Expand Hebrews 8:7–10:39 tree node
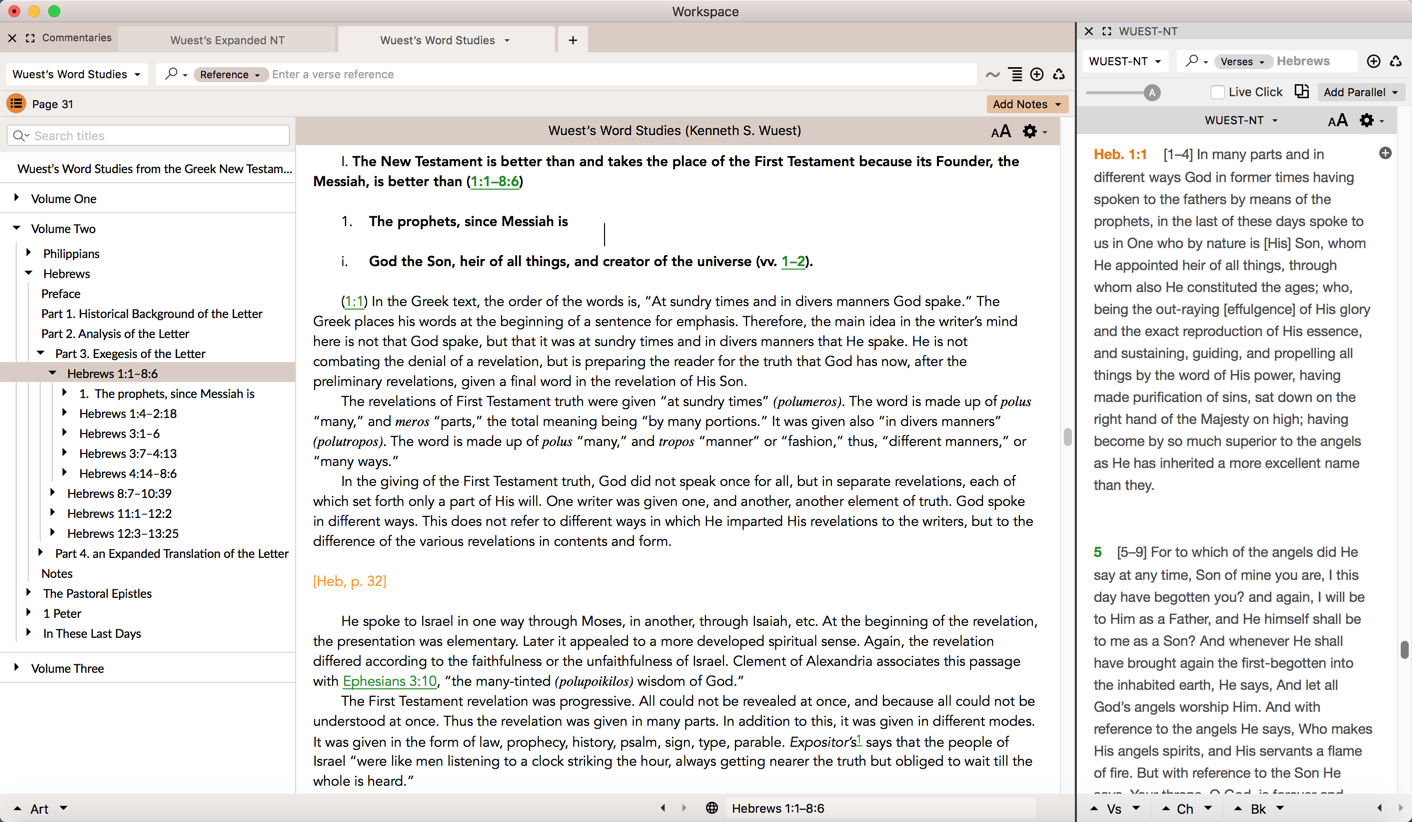Screen dimensions: 1412x822 52,493
